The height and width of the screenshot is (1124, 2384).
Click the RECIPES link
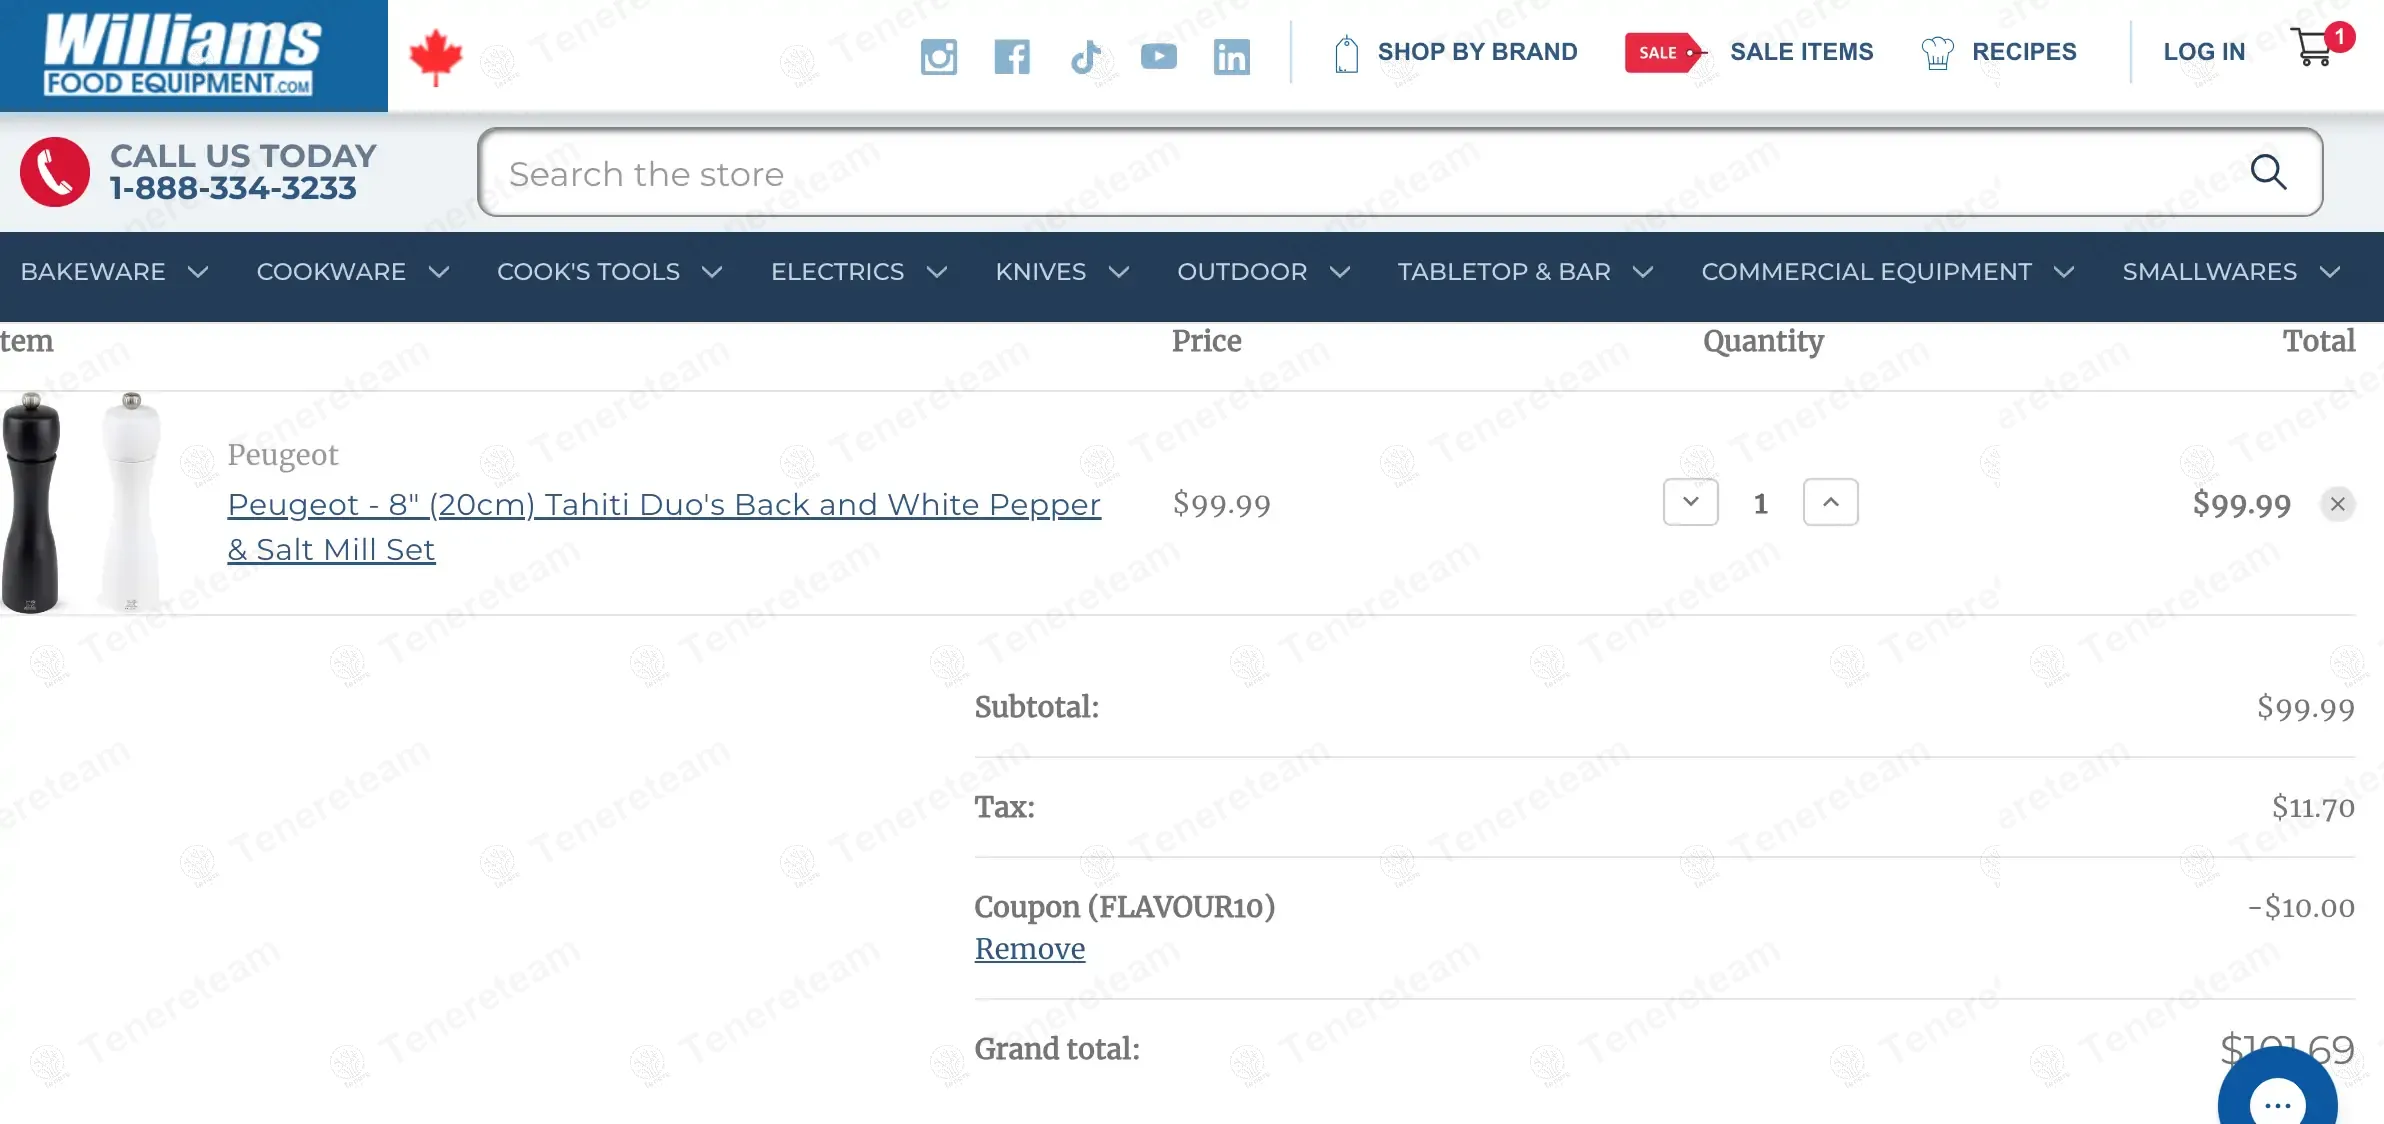[x=2024, y=52]
